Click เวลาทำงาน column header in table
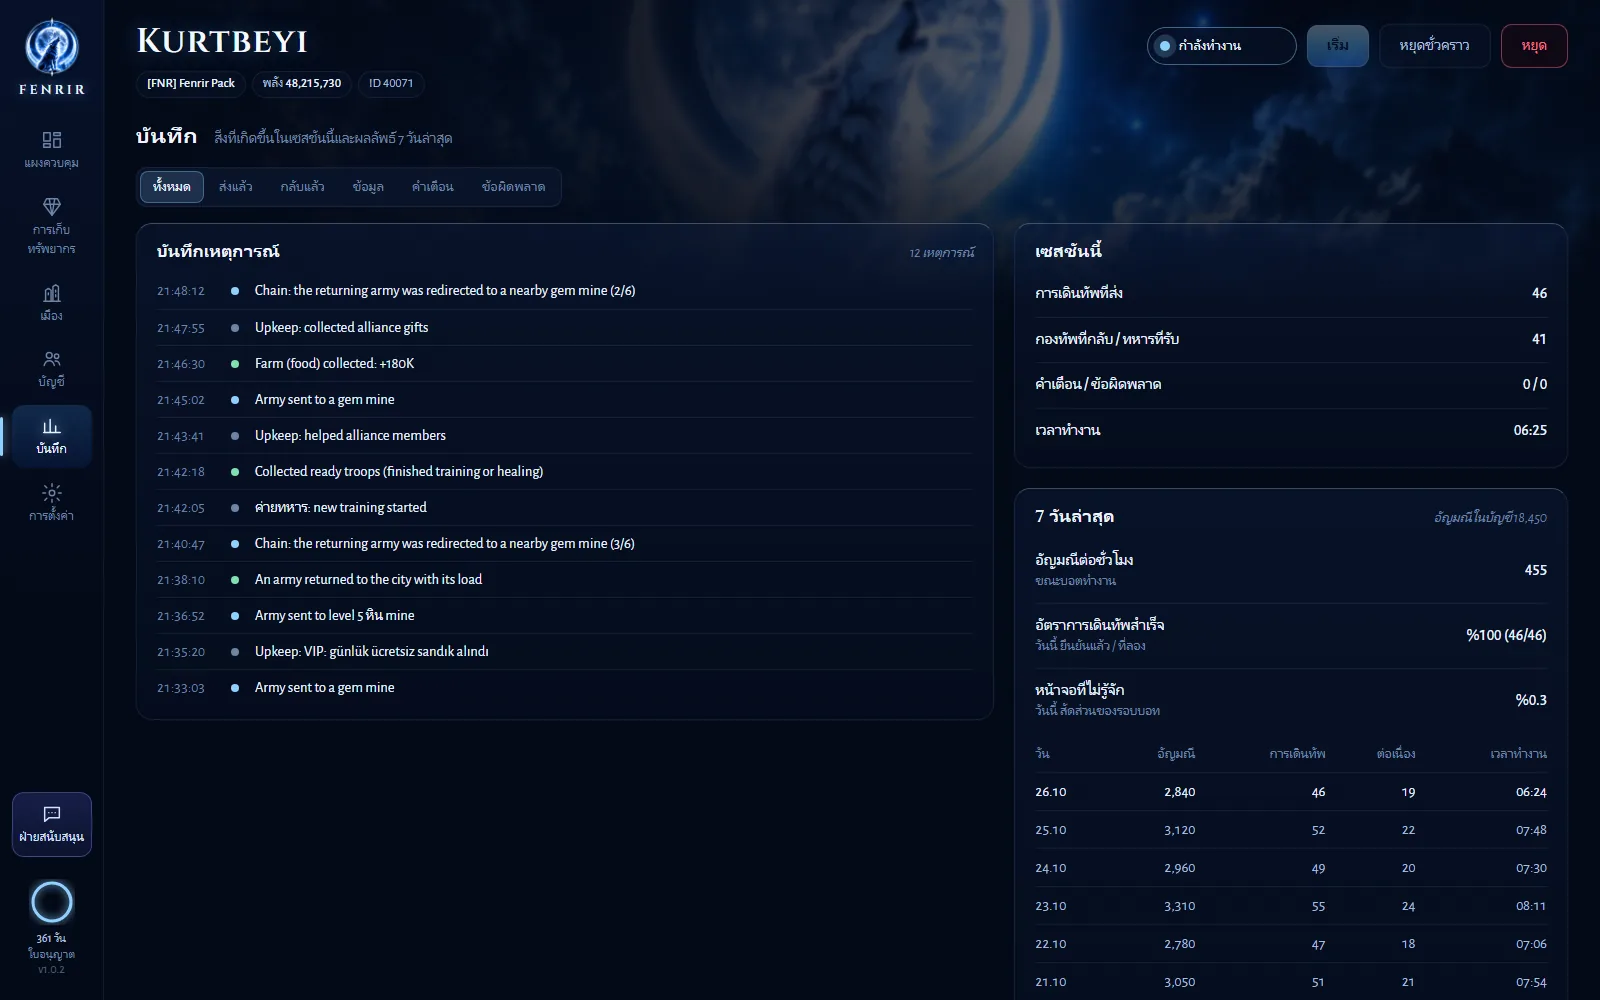Viewport: 1600px width, 1000px height. click(1518, 754)
